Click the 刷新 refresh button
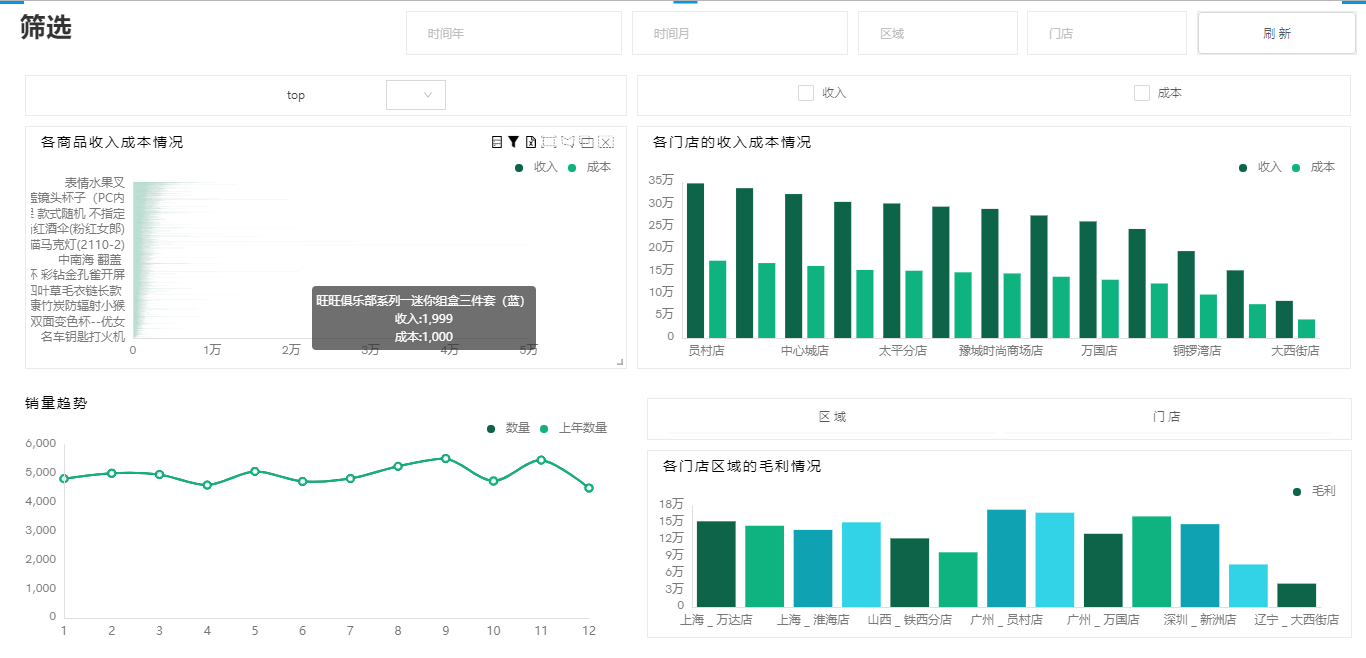1366x658 pixels. [x=1276, y=32]
